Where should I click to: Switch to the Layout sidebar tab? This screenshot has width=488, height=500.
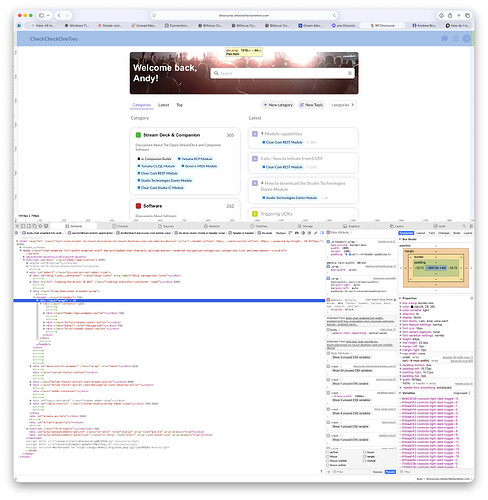click(421, 233)
